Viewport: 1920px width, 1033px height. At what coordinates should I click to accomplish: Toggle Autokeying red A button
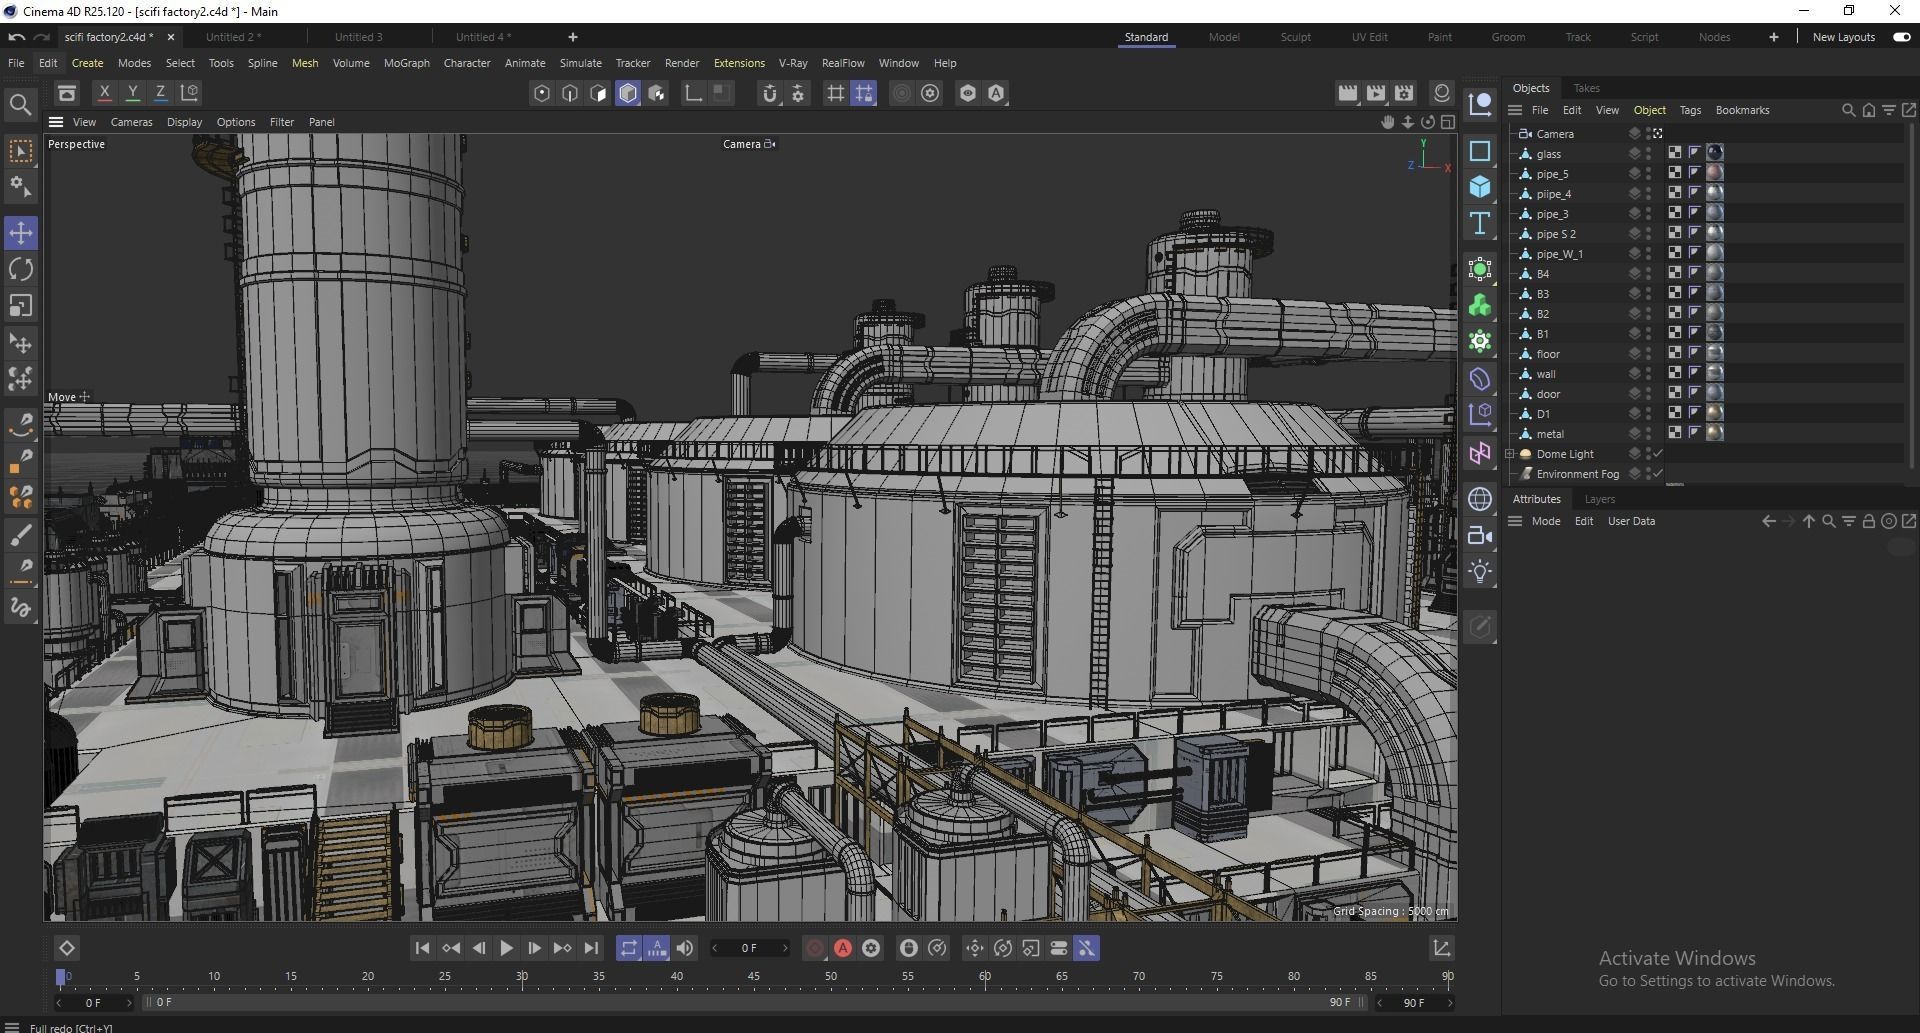pyautogui.click(x=843, y=948)
